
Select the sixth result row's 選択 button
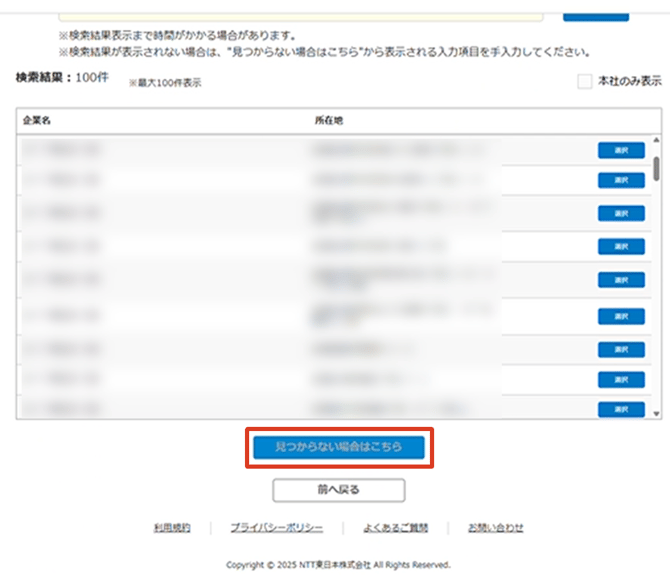coord(621,316)
